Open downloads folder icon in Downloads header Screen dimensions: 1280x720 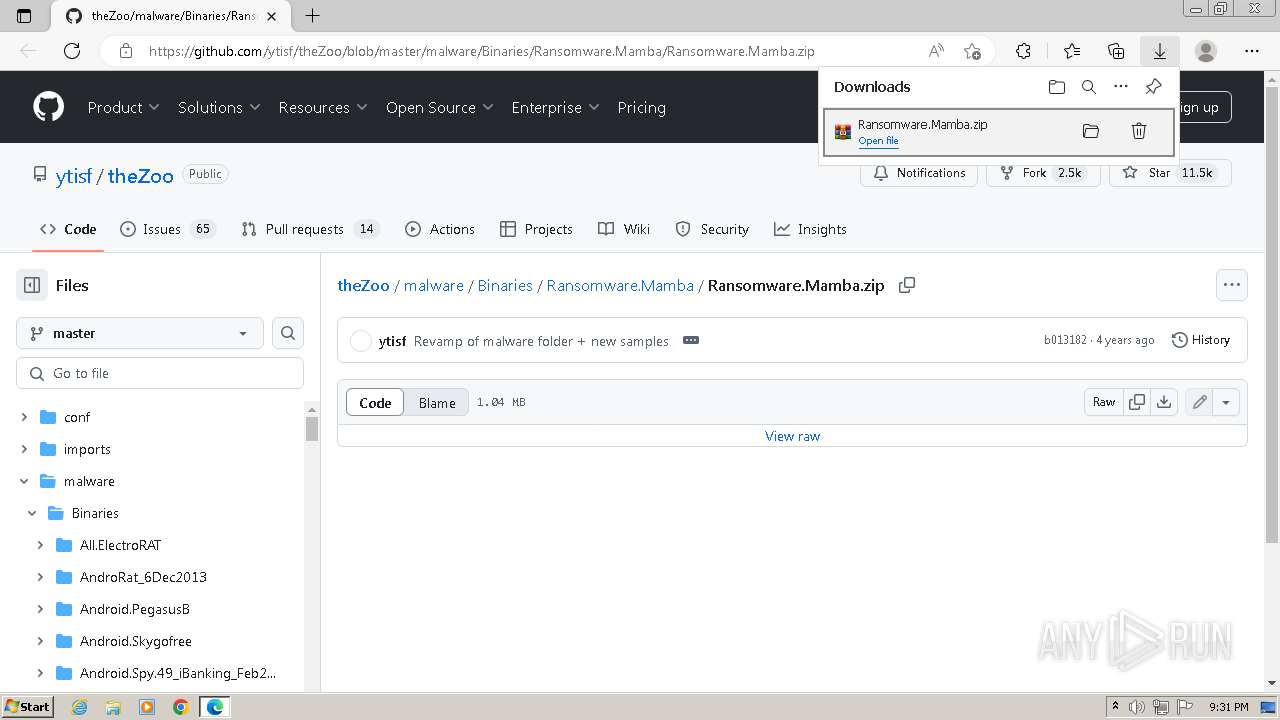(x=1057, y=87)
